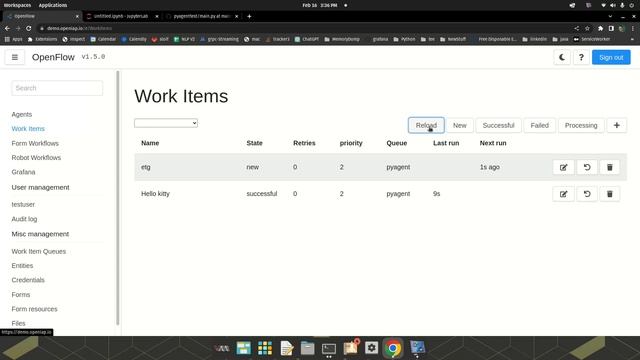This screenshot has height=360, width=640.
Task: Filter work items by New state
Action: 460,125
